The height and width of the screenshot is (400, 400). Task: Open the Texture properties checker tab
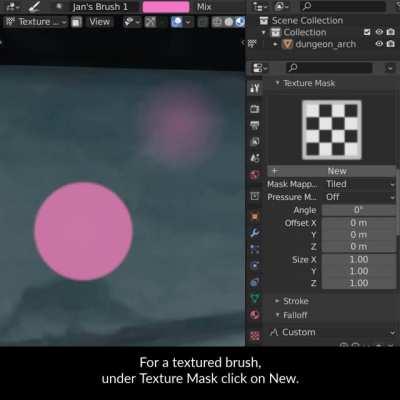pos(255,335)
